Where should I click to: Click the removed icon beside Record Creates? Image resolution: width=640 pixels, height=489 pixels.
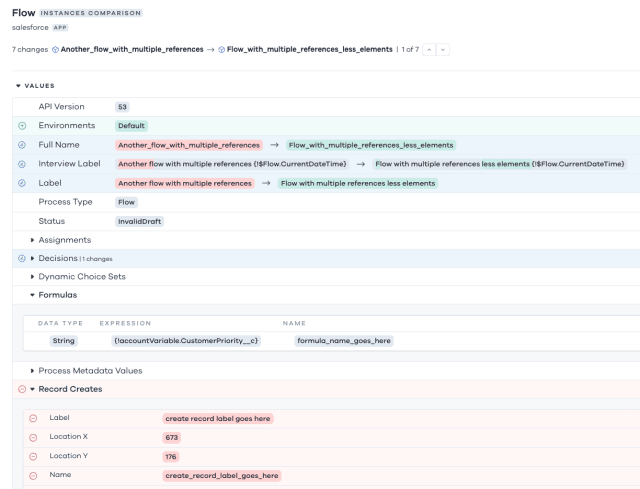(x=22, y=389)
